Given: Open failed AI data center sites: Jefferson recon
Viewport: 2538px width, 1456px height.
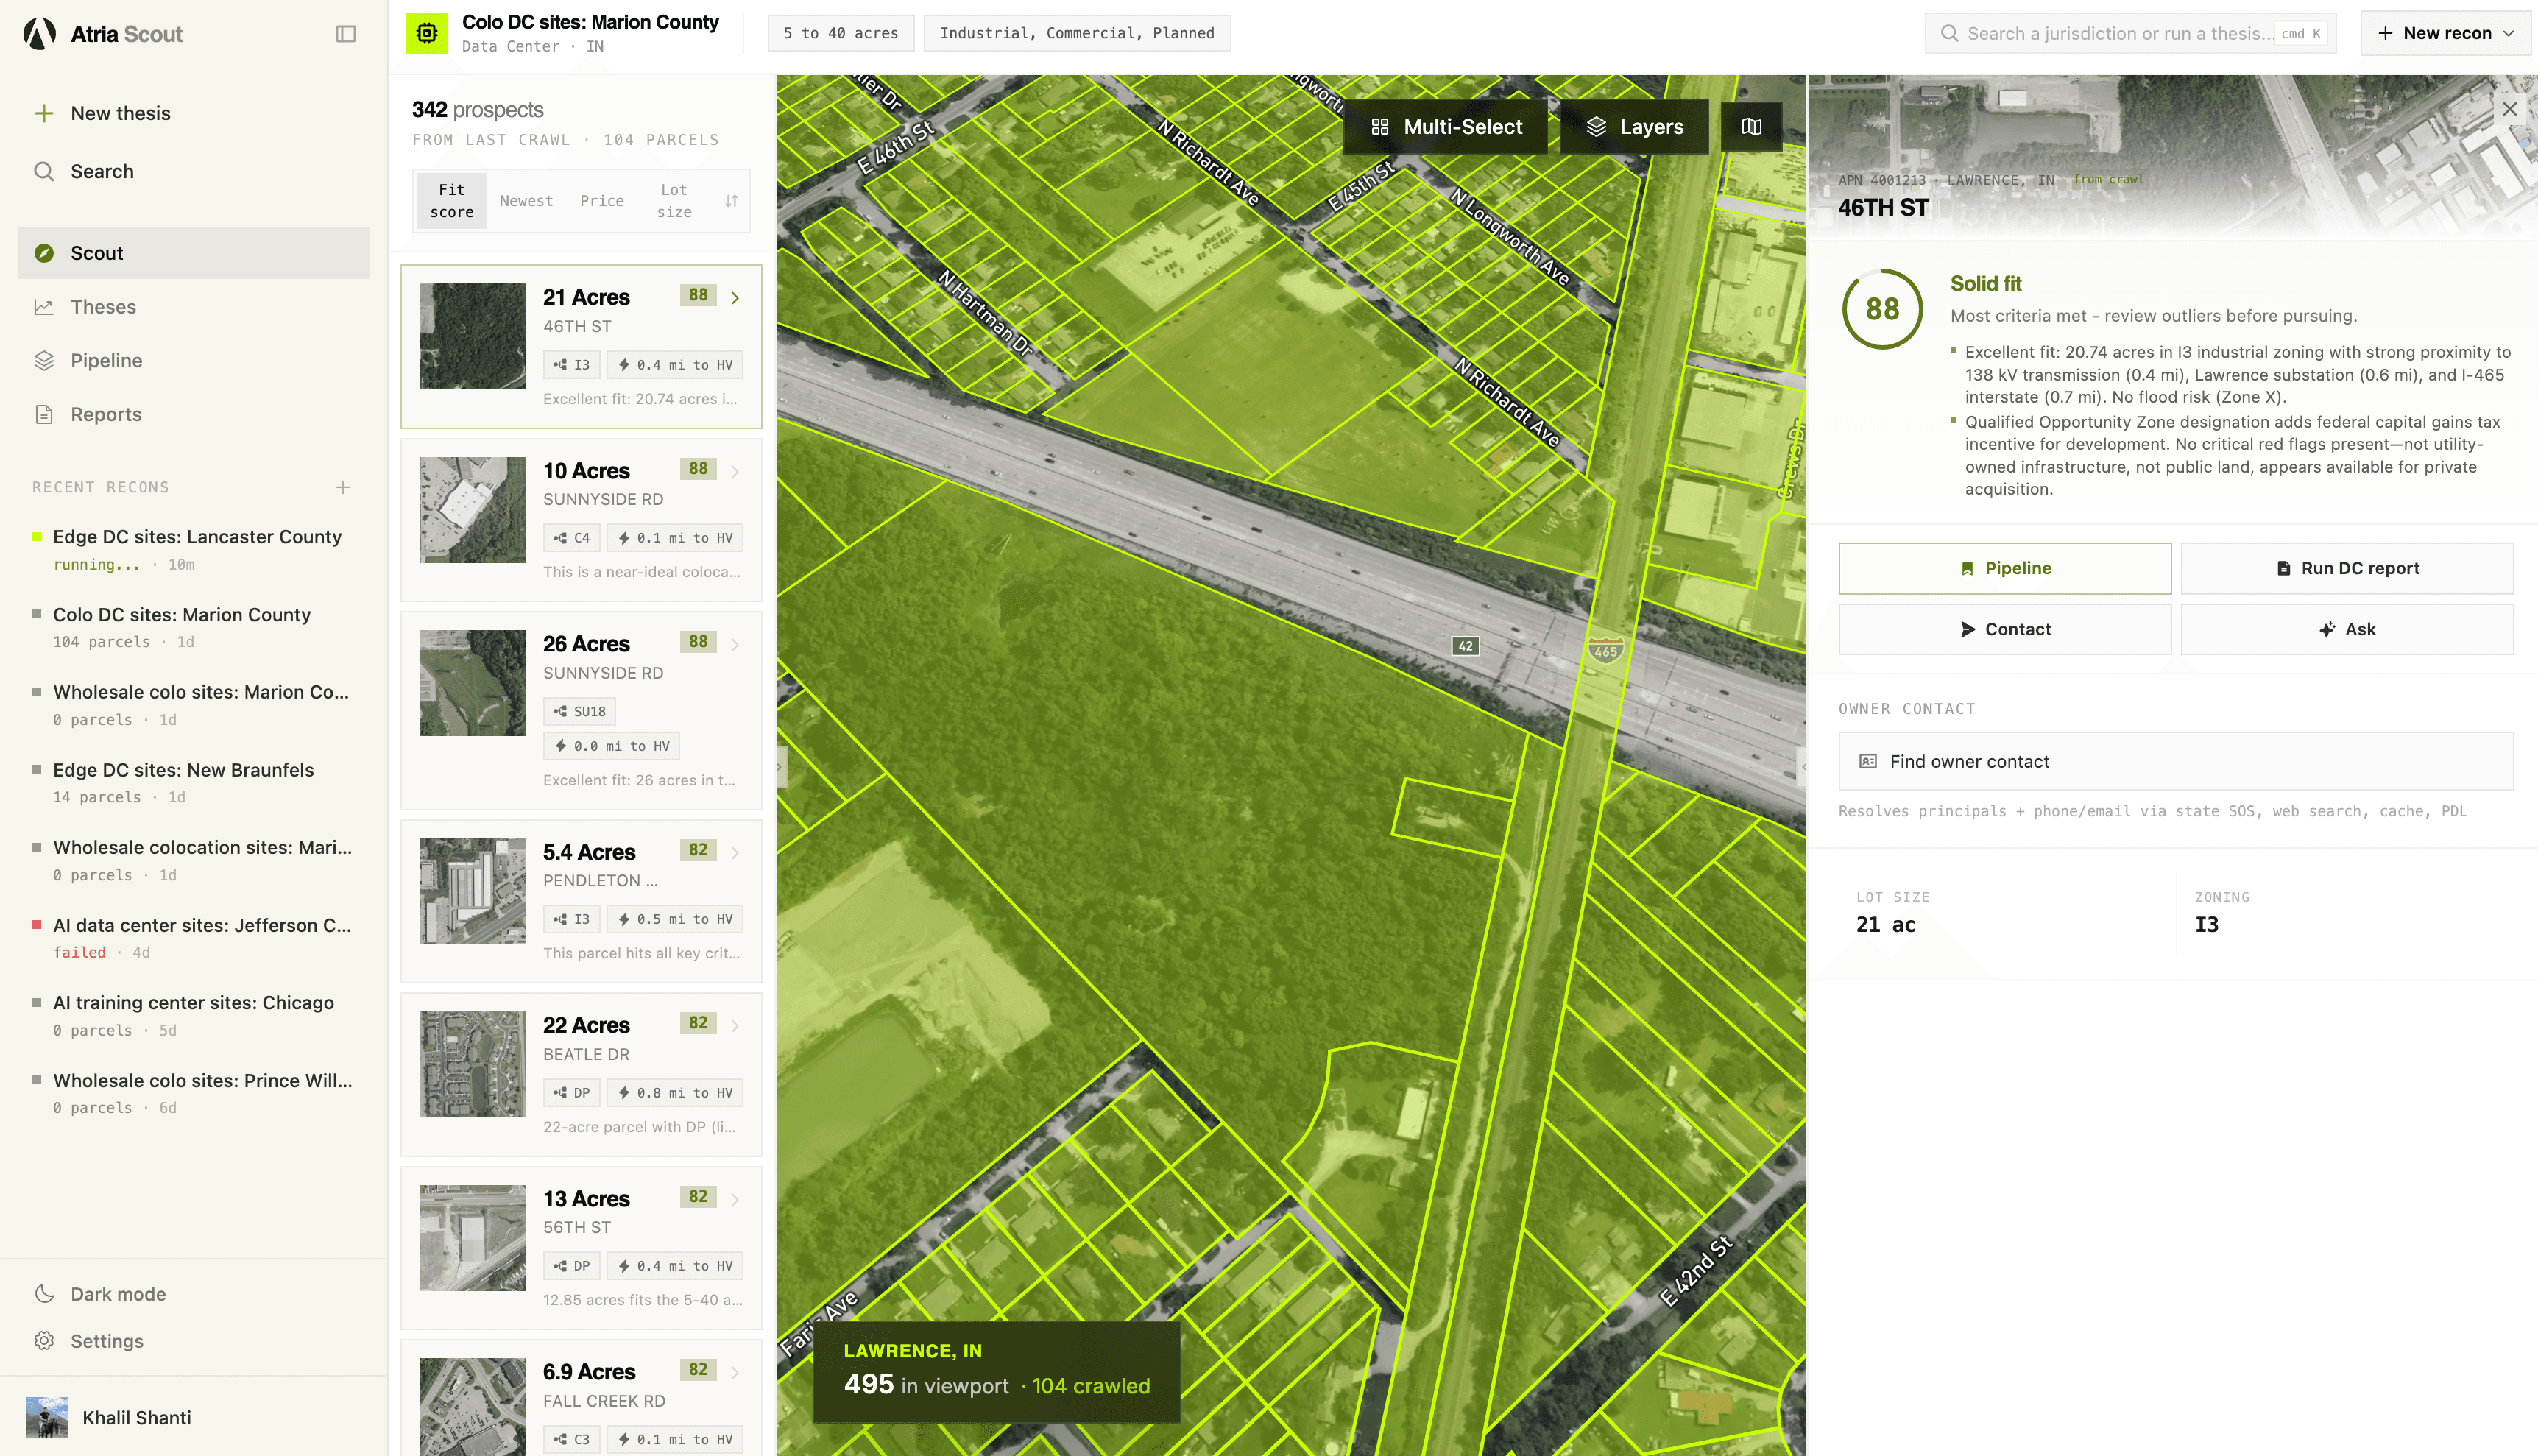Looking at the screenshot, I should point(193,938).
